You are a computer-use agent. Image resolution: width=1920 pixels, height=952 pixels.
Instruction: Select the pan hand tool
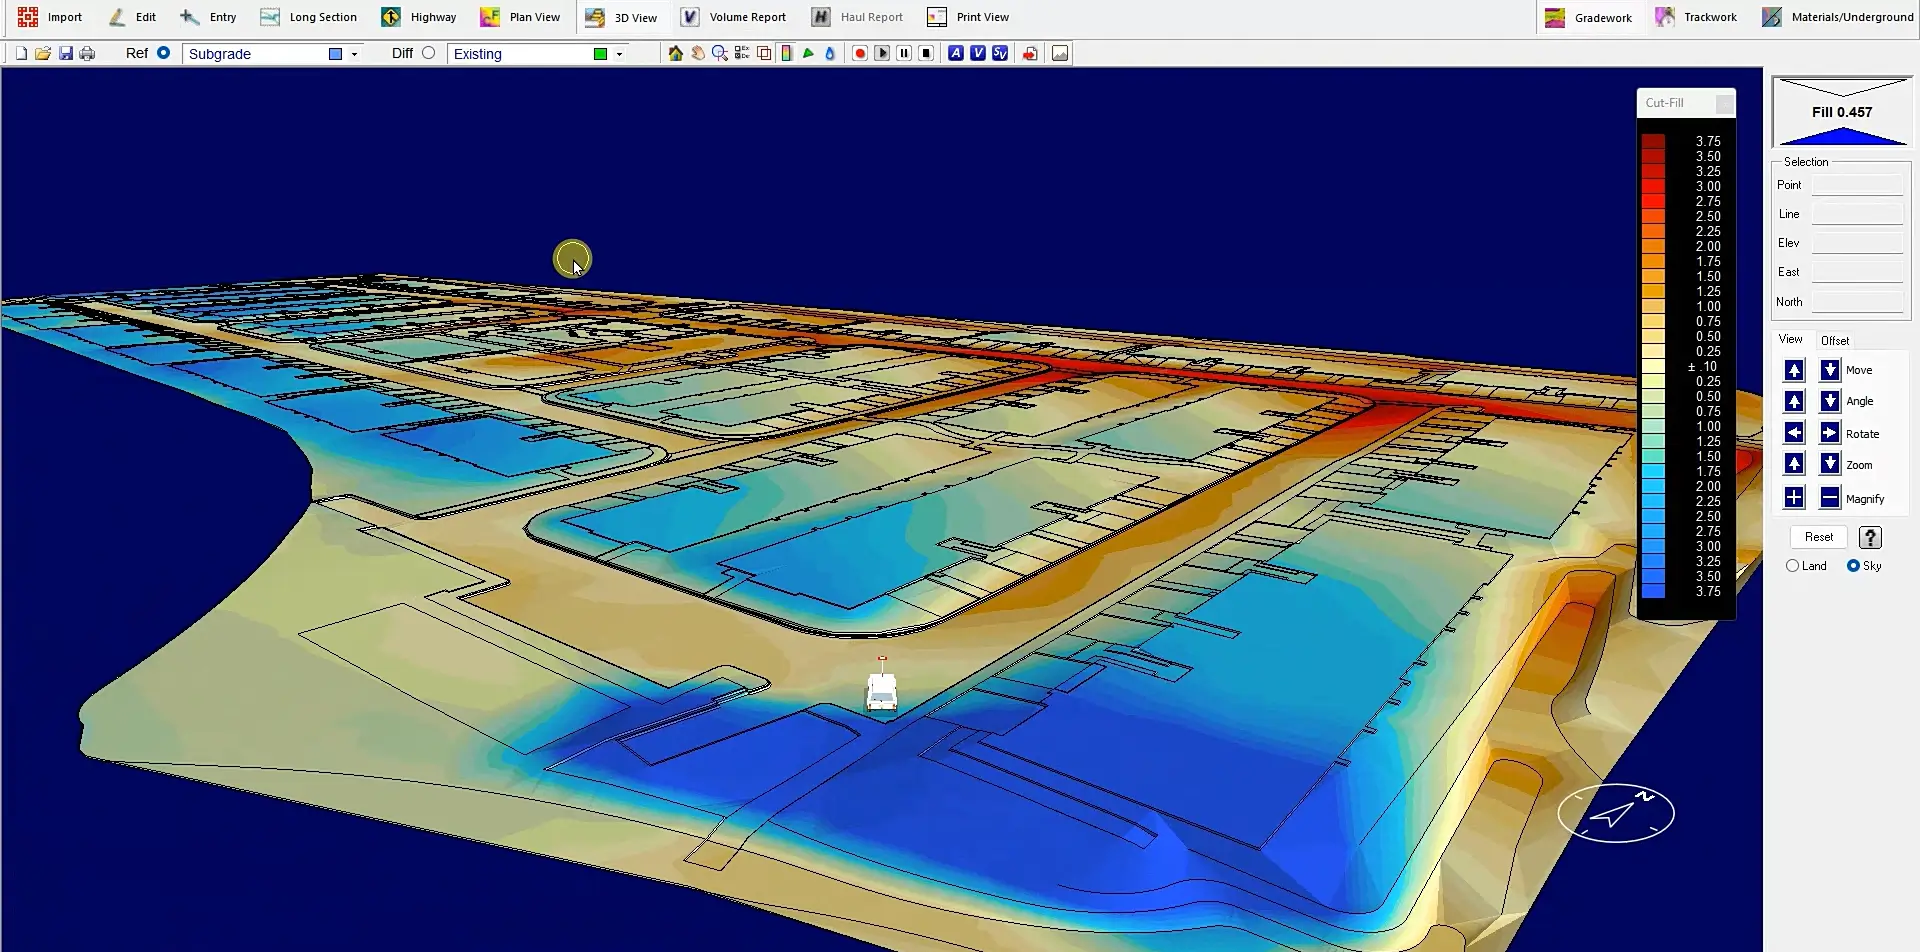click(x=698, y=54)
